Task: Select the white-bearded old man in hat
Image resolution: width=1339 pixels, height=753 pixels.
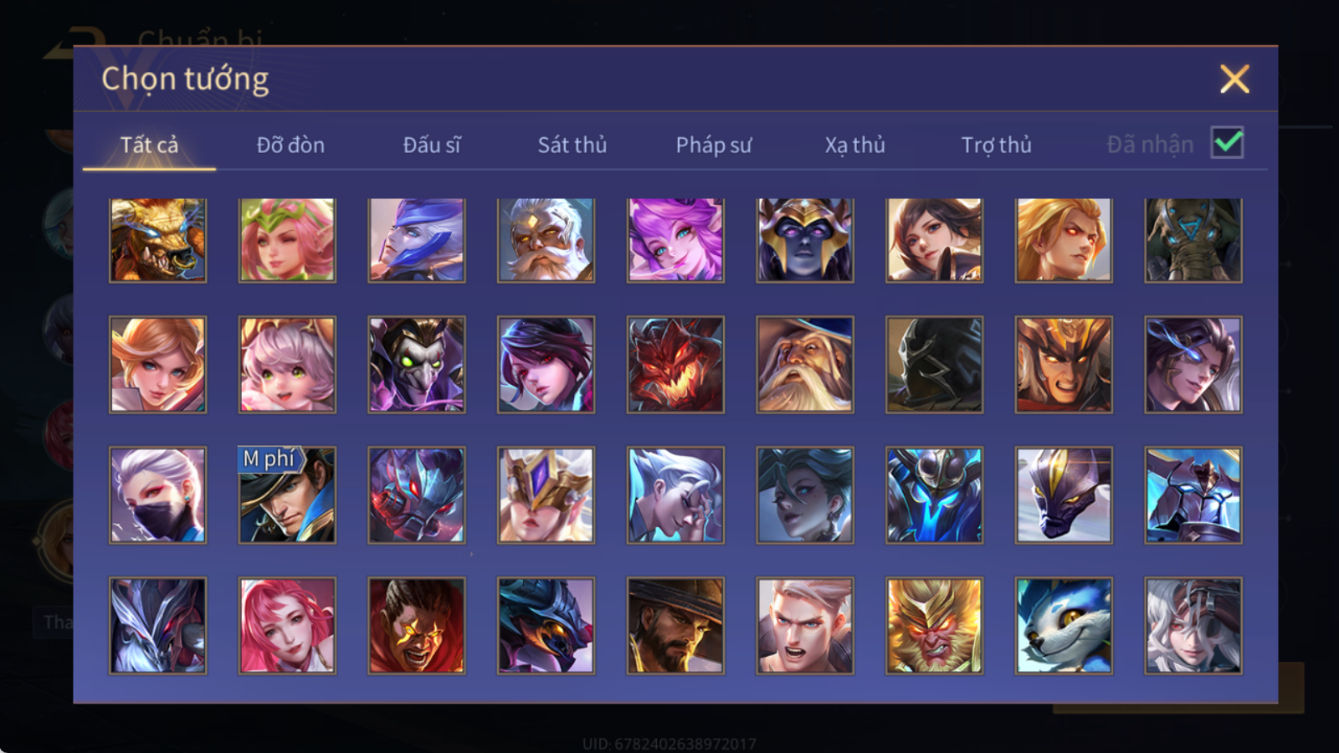Action: 805,365
